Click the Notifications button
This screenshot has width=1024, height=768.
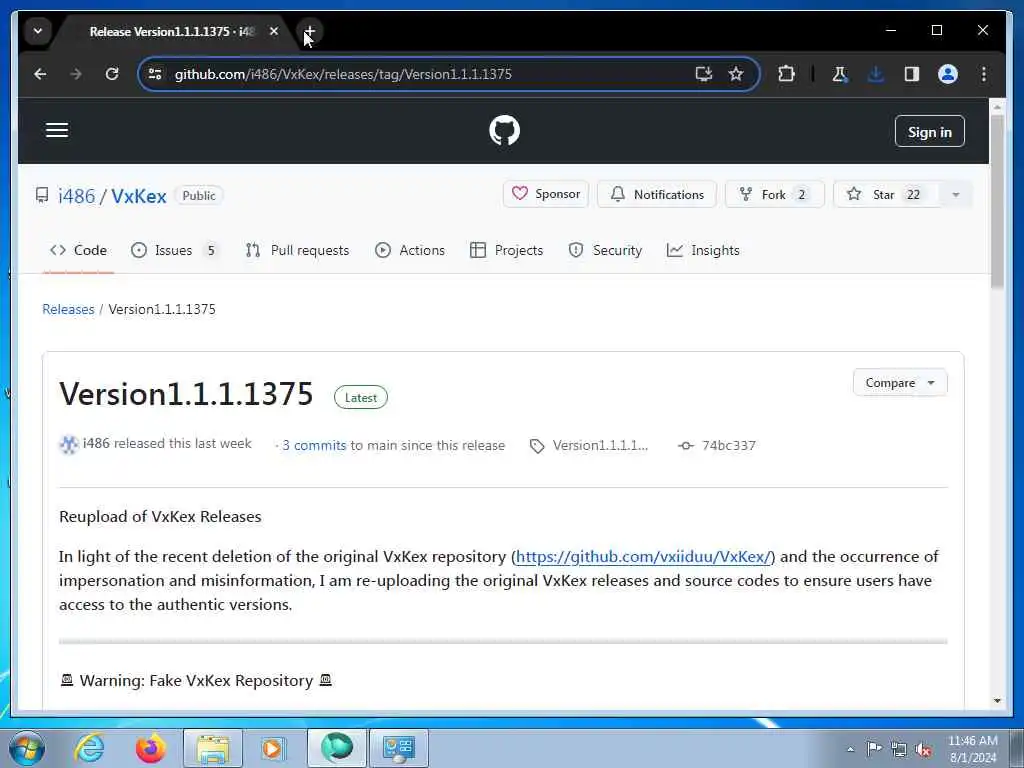[x=656, y=194]
